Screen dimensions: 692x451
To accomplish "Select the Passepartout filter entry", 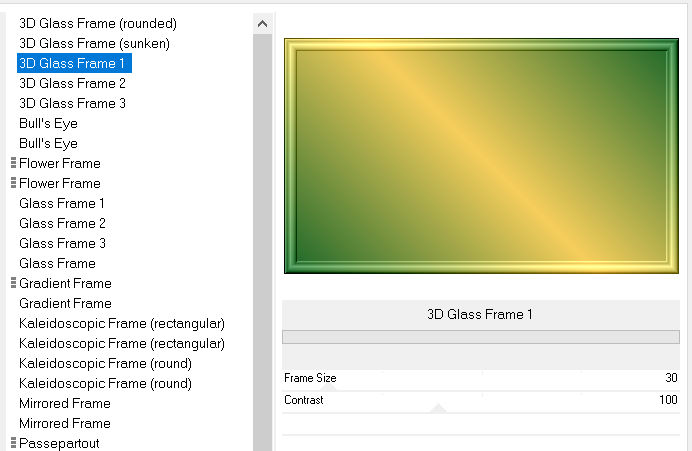I will [59, 443].
